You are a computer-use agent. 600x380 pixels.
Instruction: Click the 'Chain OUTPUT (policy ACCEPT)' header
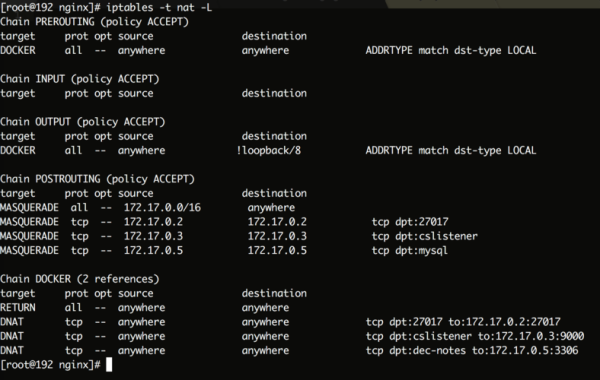click(x=83, y=122)
